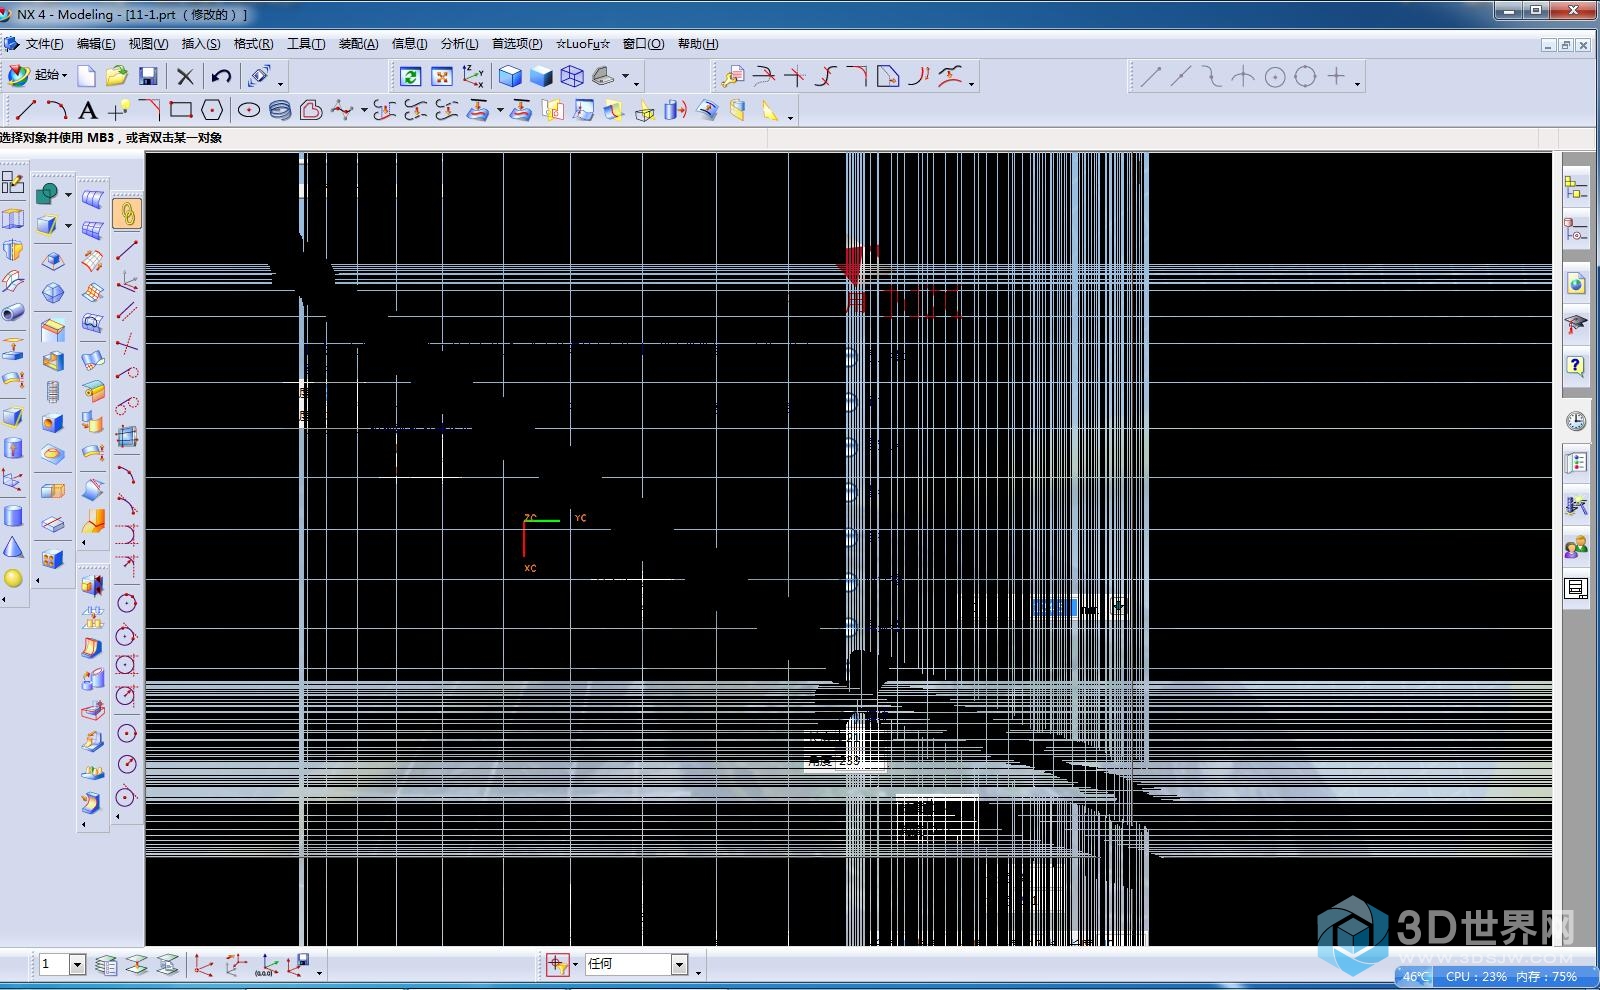Open the 编辑(E) menu

tap(96, 44)
